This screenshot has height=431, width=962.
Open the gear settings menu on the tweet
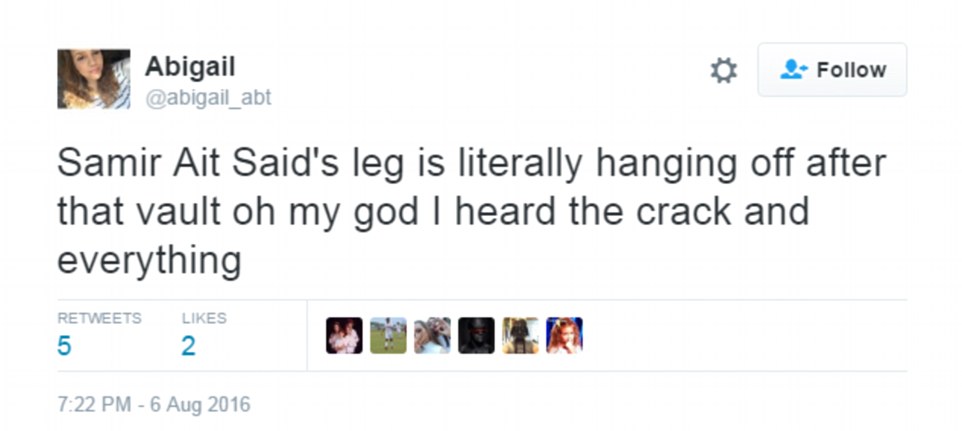pyautogui.click(x=723, y=70)
